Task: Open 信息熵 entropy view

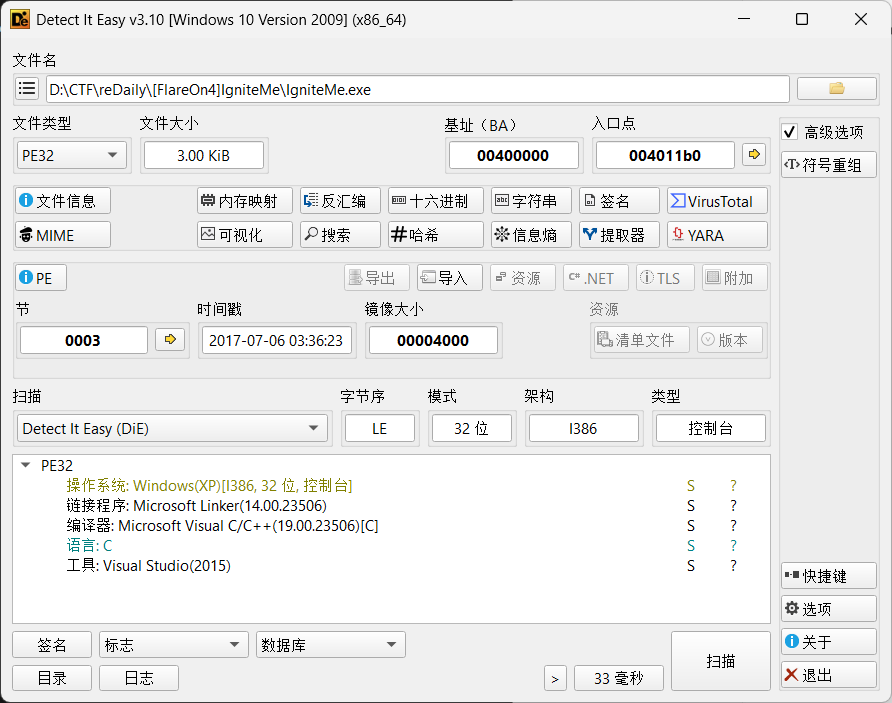Action: click(x=531, y=235)
